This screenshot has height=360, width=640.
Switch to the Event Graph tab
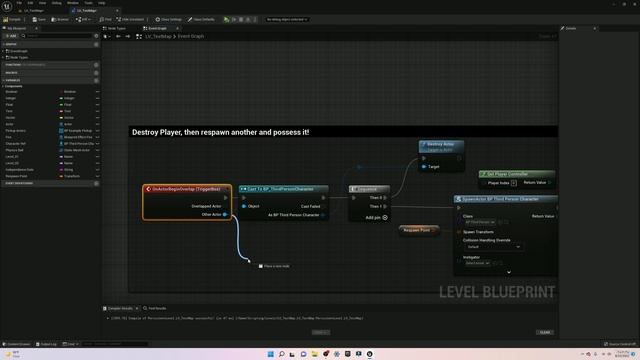pos(157,28)
